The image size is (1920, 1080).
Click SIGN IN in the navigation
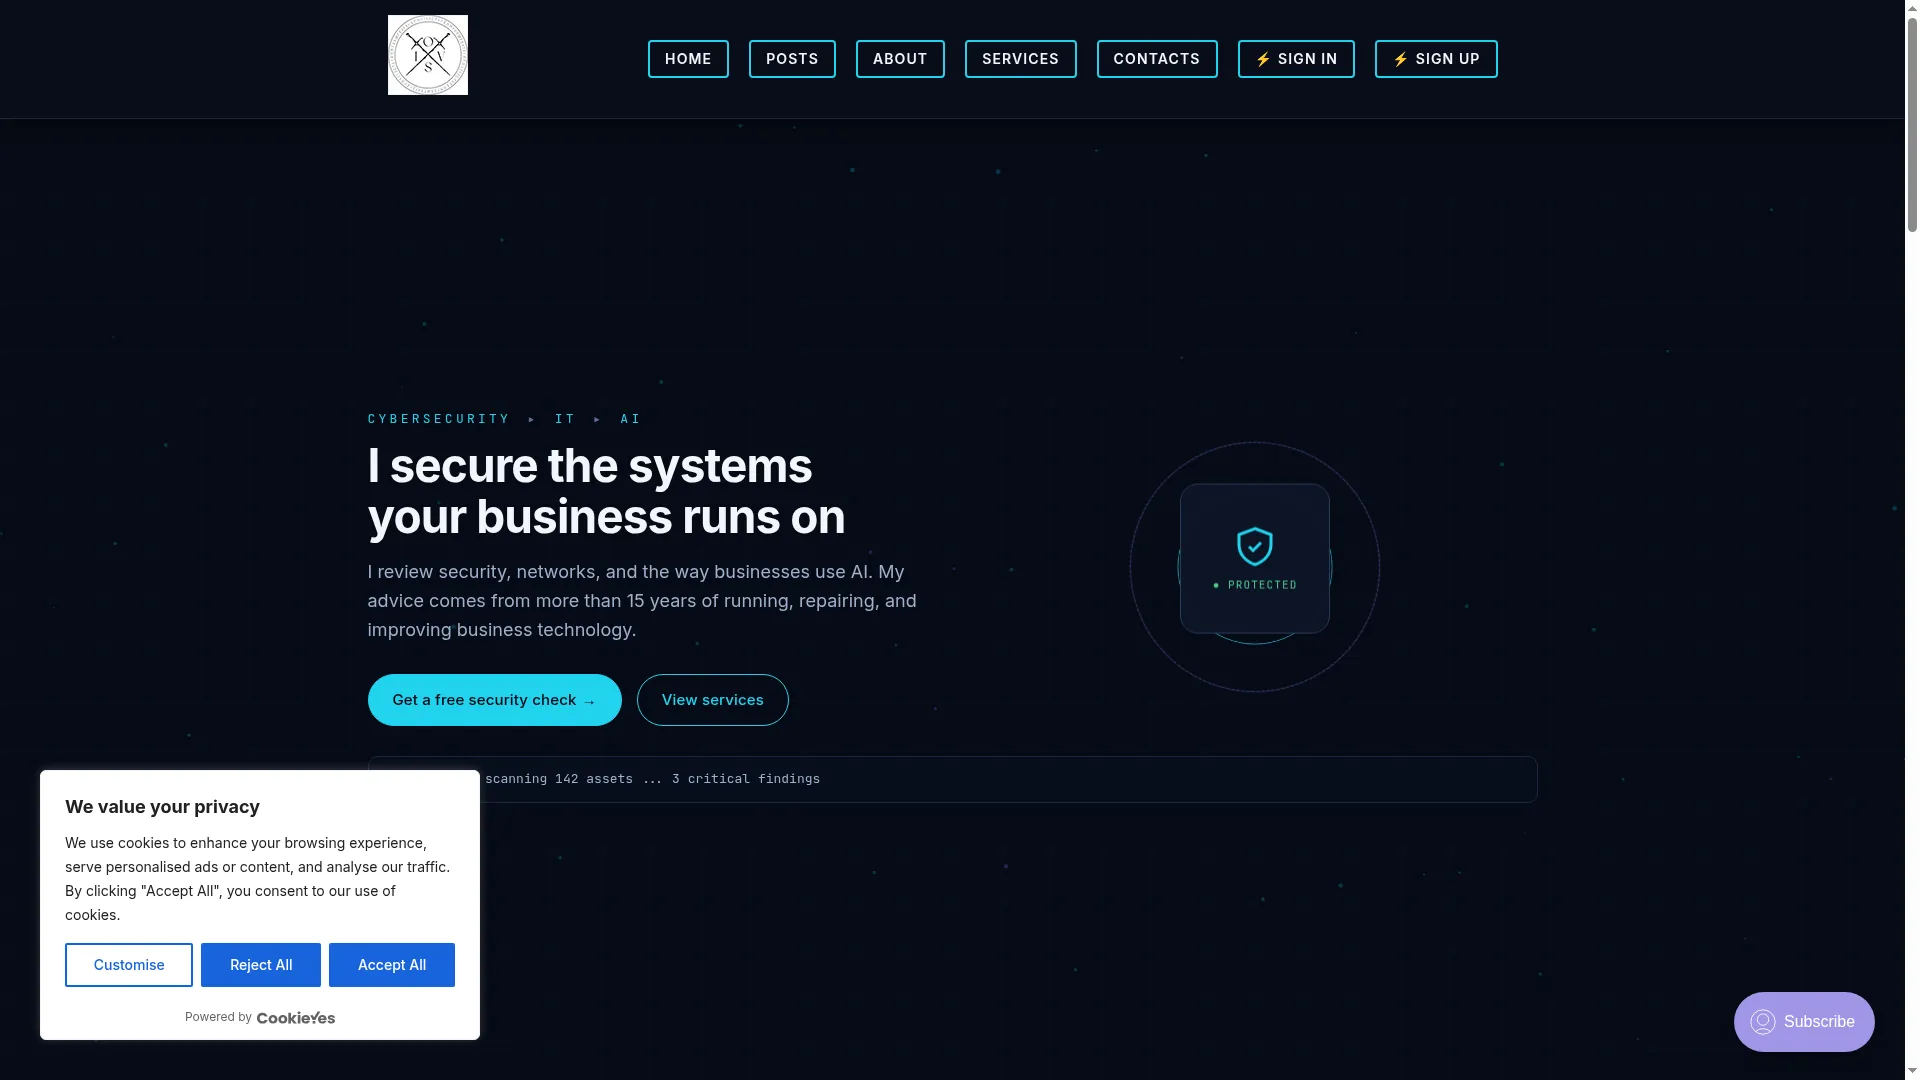click(1296, 59)
